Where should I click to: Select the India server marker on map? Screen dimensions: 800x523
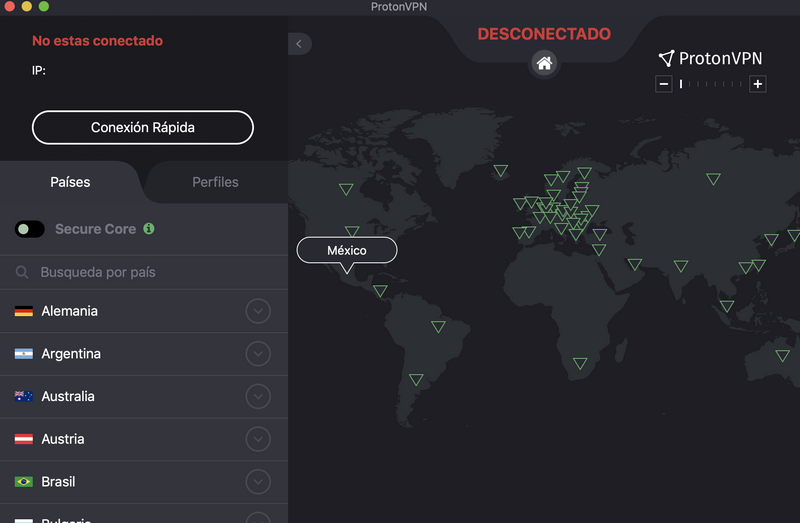[681, 266]
